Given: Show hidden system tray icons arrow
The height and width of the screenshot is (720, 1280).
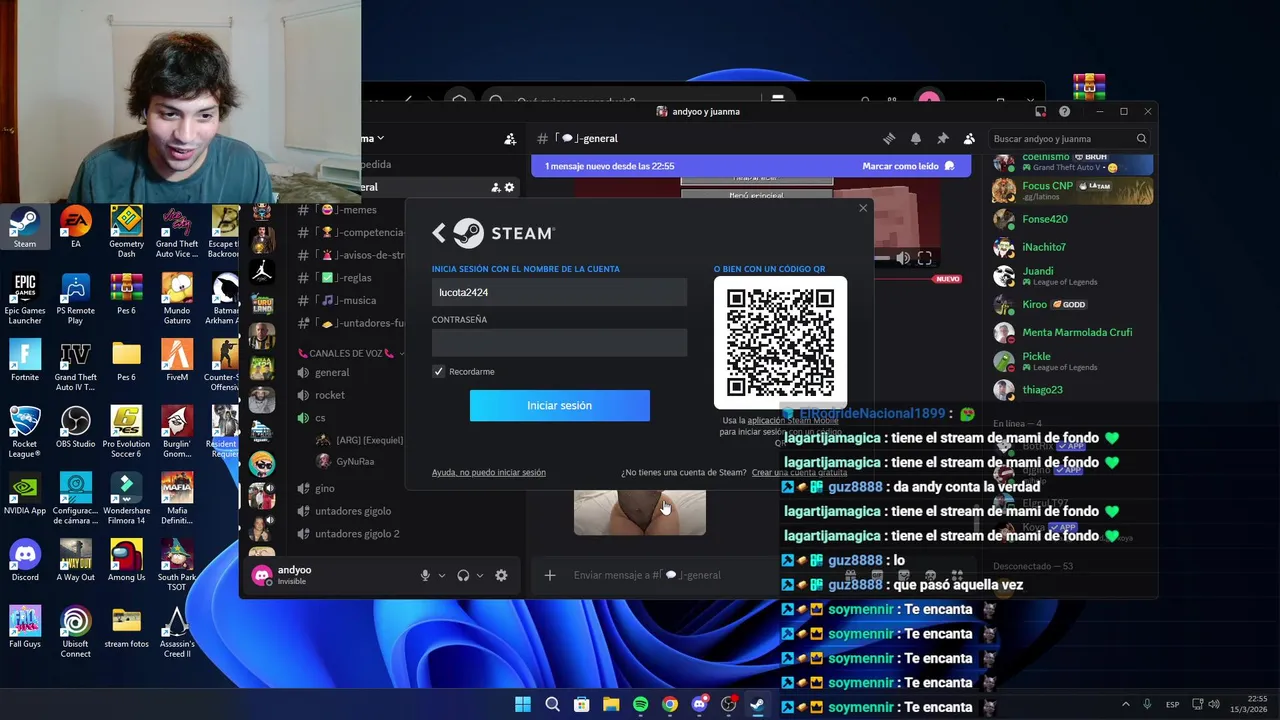Looking at the screenshot, I should (x=1125, y=704).
